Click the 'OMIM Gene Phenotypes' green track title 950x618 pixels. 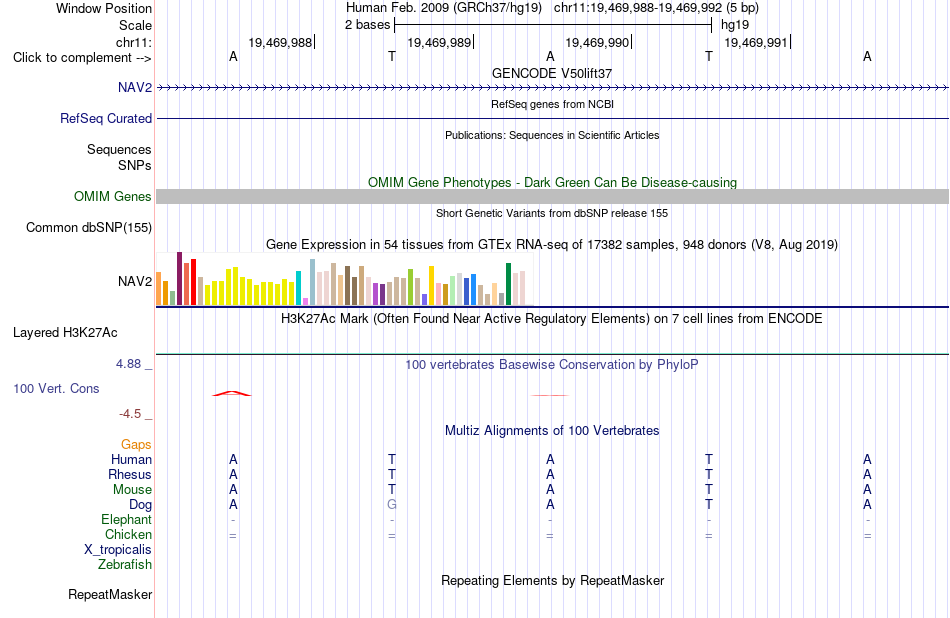tap(552, 182)
